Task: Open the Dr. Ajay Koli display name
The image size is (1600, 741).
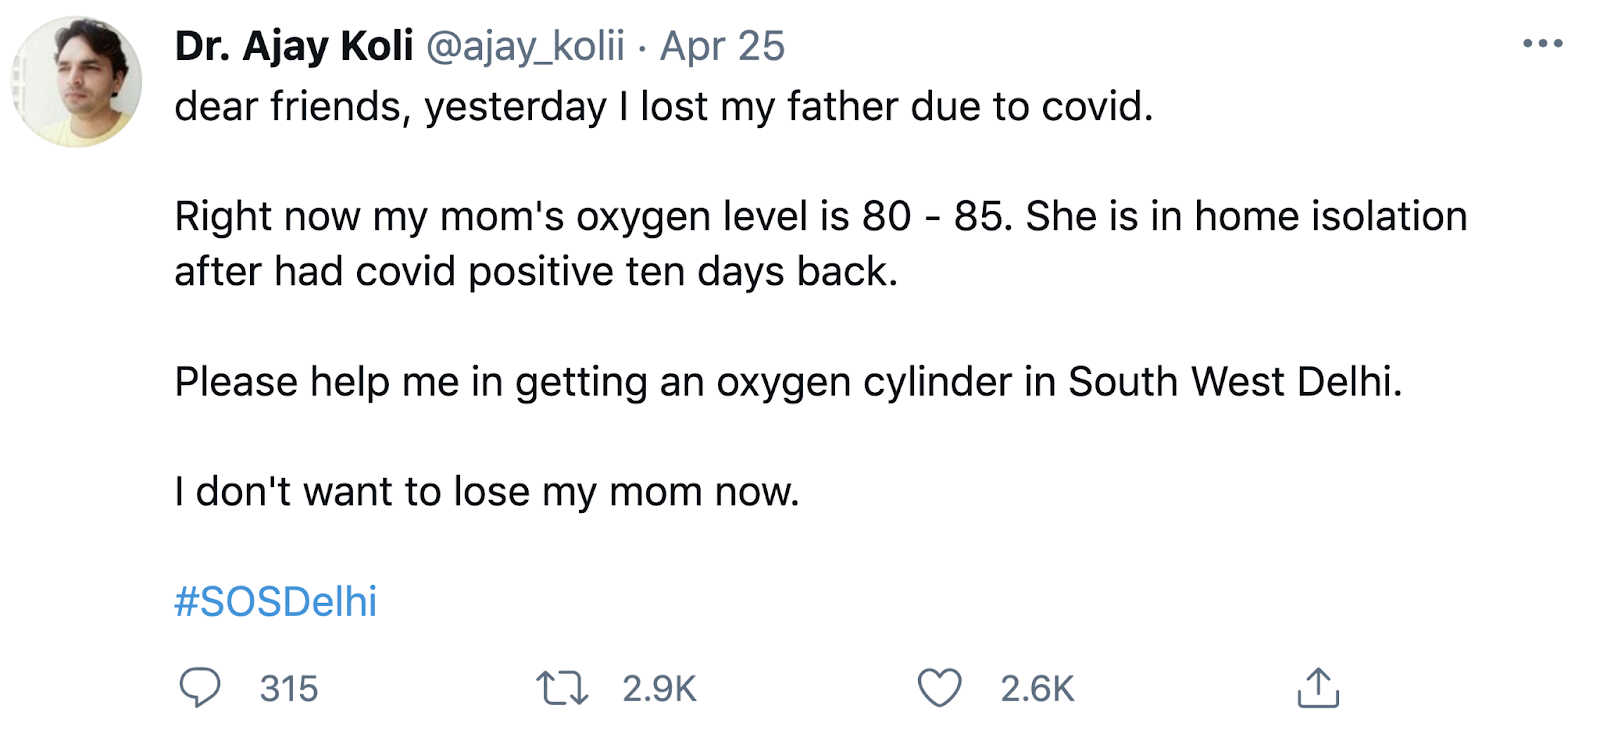Action: click(294, 46)
